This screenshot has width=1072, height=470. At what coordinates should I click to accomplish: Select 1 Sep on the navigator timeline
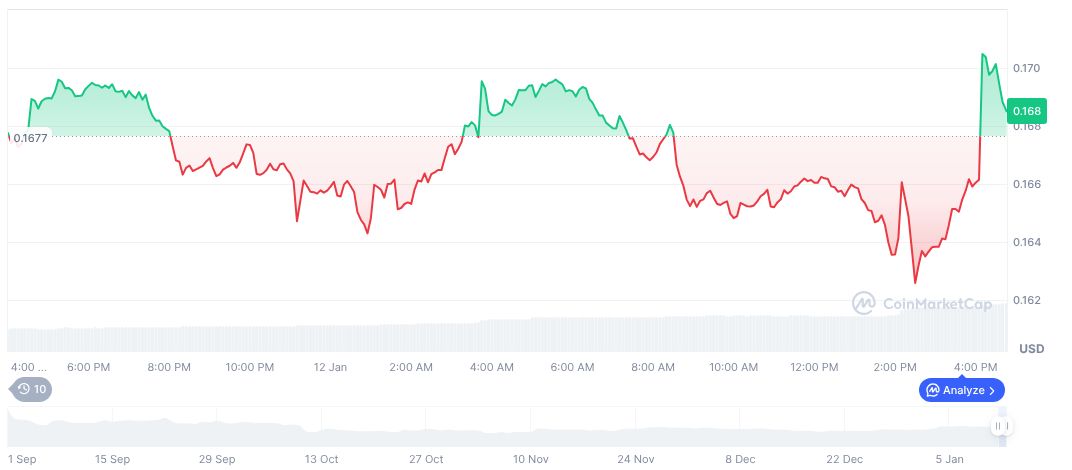point(21,459)
